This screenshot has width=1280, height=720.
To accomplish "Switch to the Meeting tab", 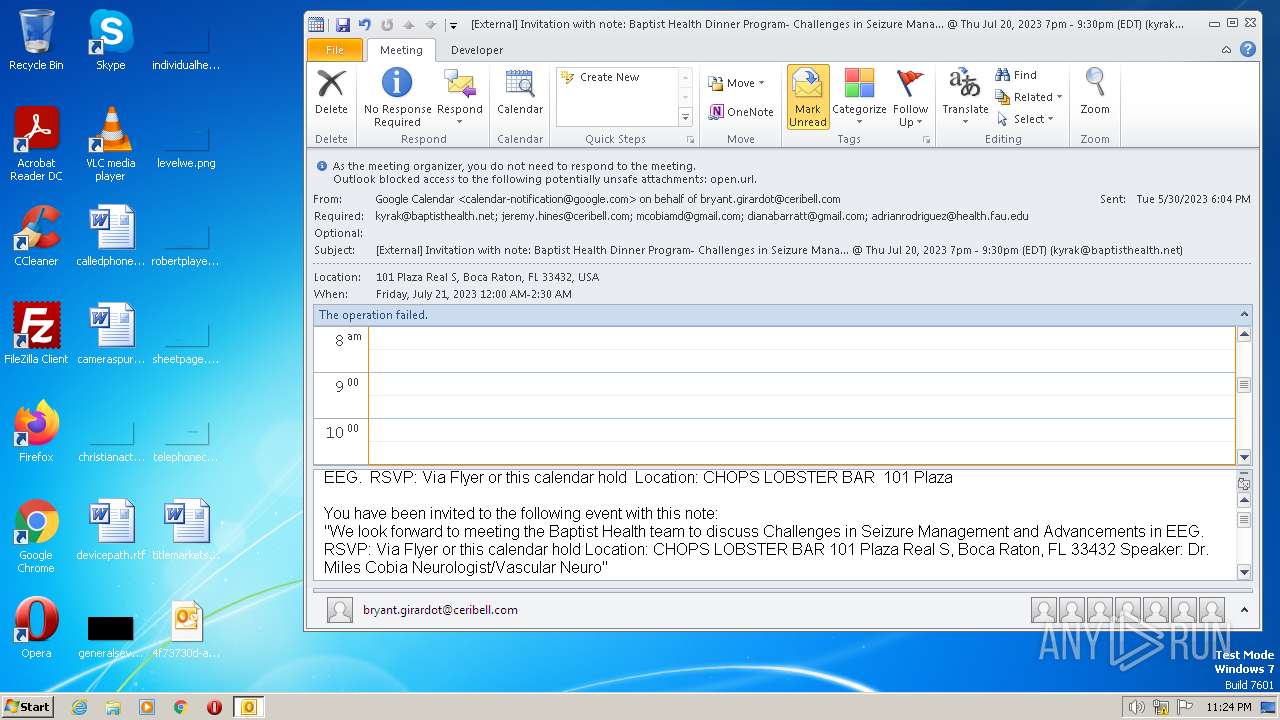I will click(x=401, y=50).
